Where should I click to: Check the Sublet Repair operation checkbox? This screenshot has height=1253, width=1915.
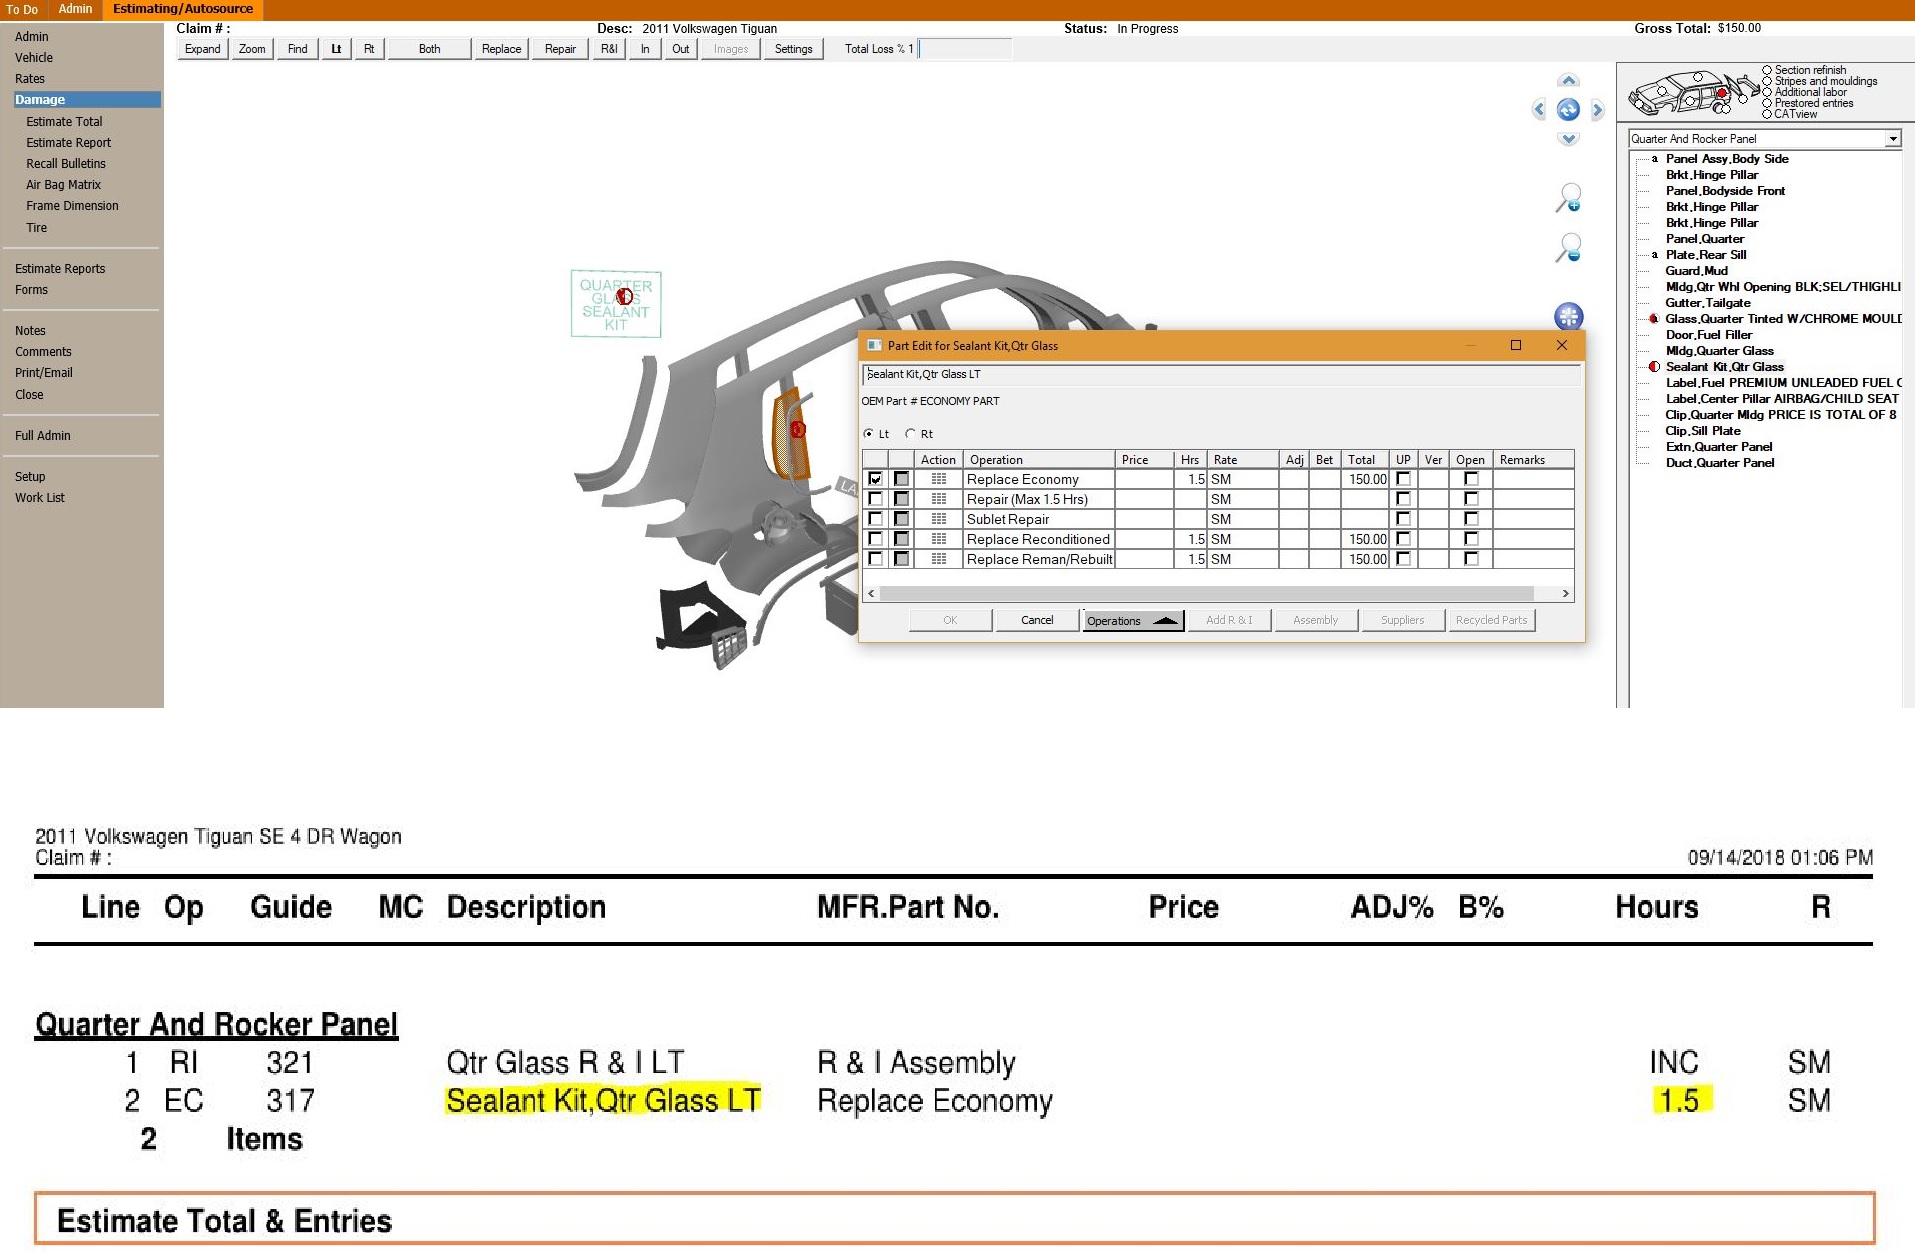tap(875, 519)
